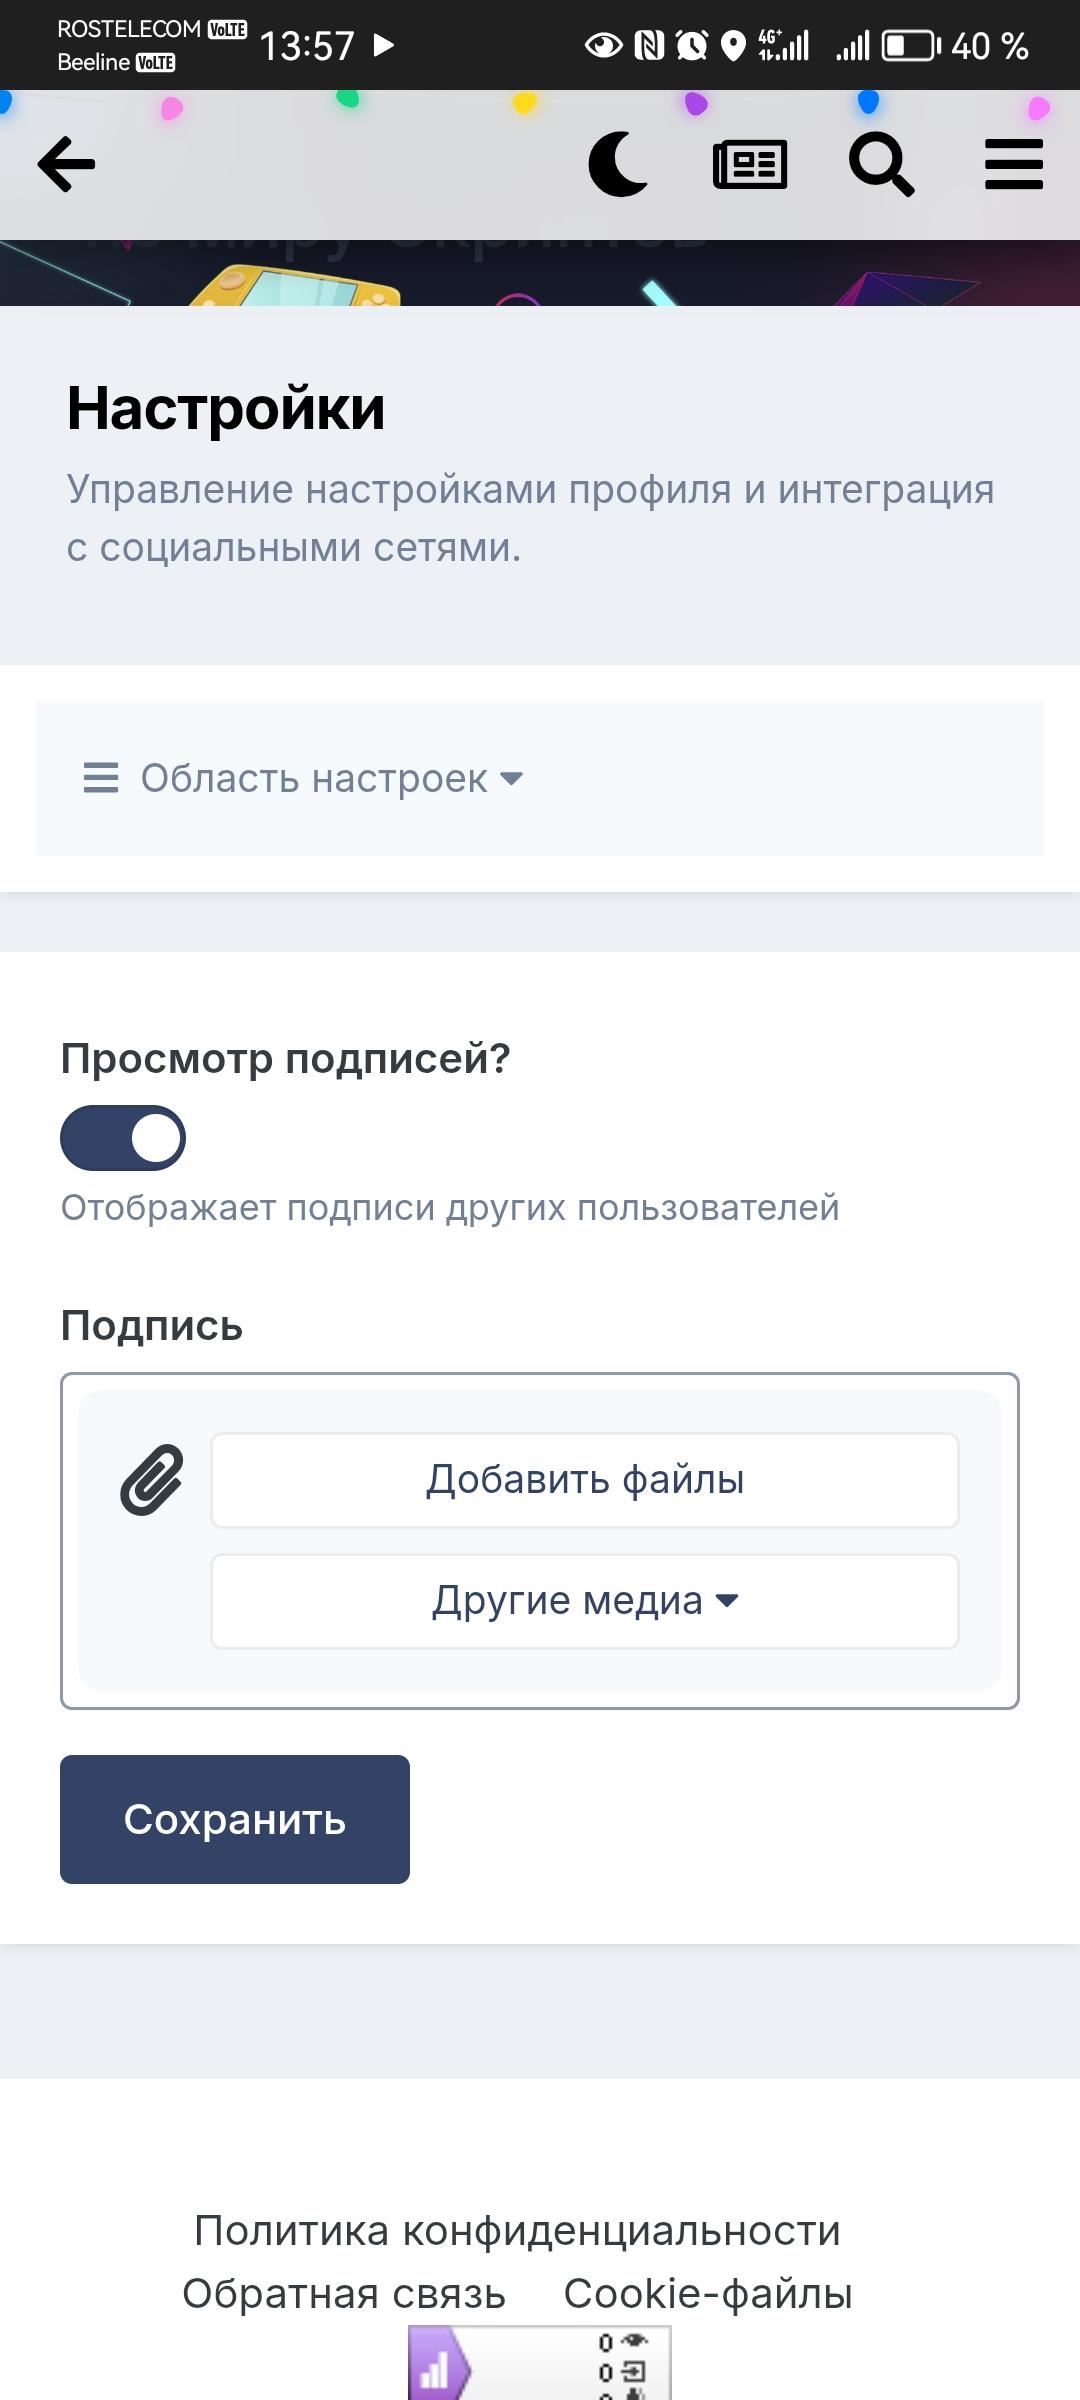Open search with magnifier icon
Viewport: 1080px width, 2400px height.
pyautogui.click(x=881, y=165)
